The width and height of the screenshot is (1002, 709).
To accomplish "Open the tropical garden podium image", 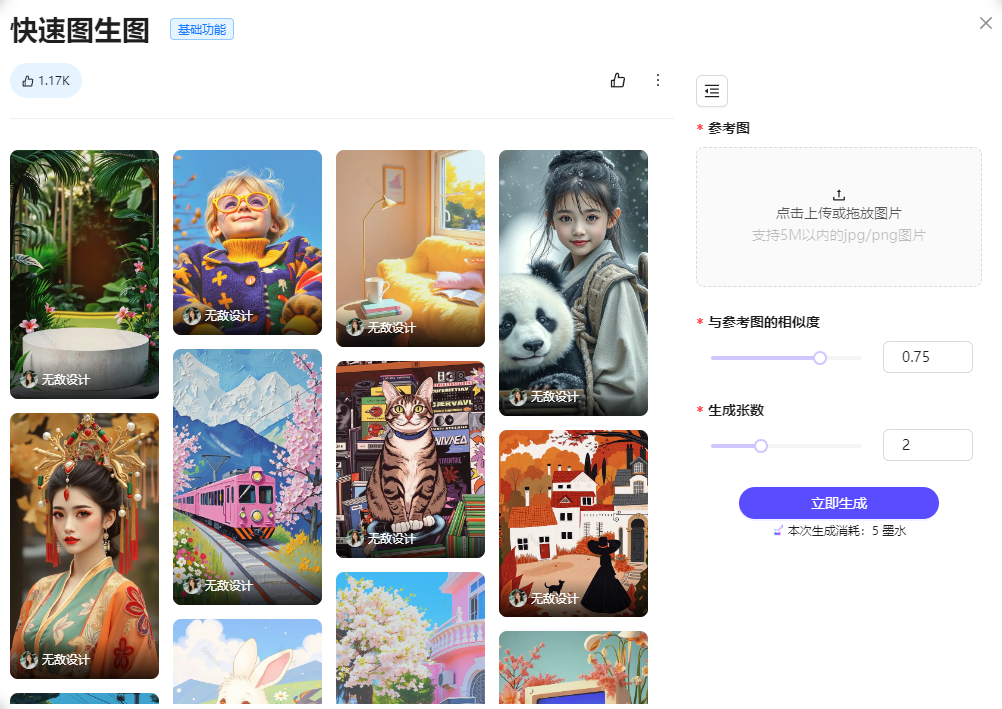I will tap(84, 274).
